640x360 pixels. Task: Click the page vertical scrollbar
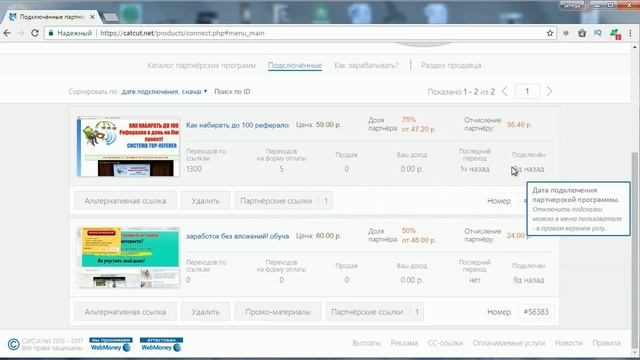635,249
